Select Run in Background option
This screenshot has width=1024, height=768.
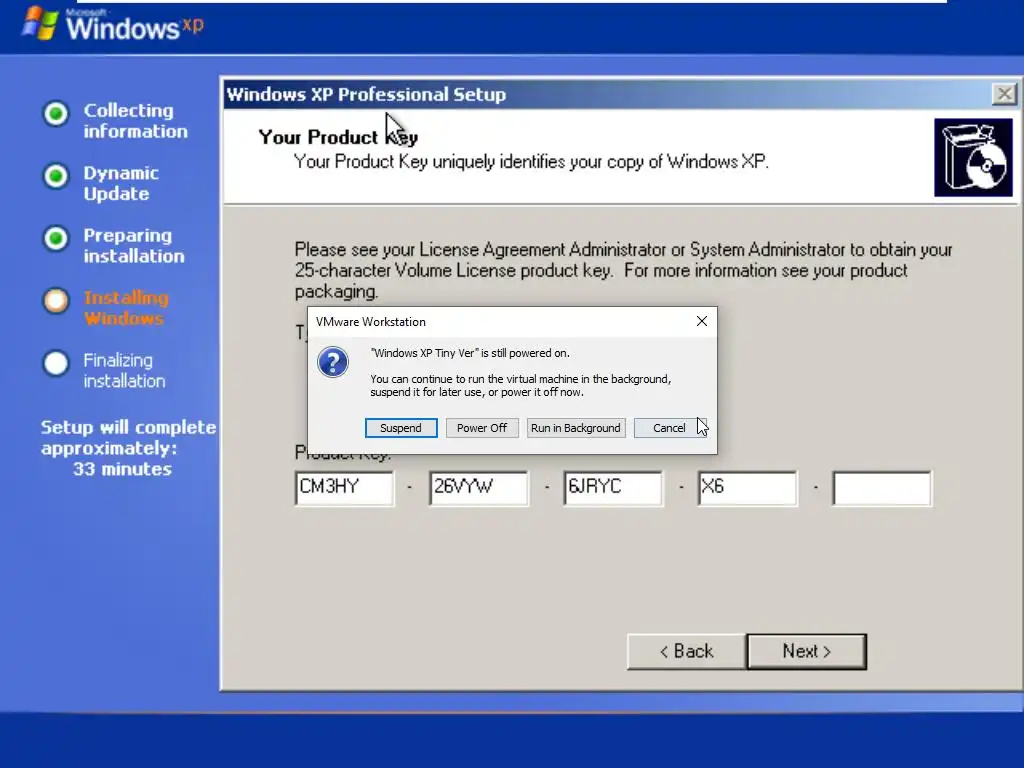coord(576,428)
